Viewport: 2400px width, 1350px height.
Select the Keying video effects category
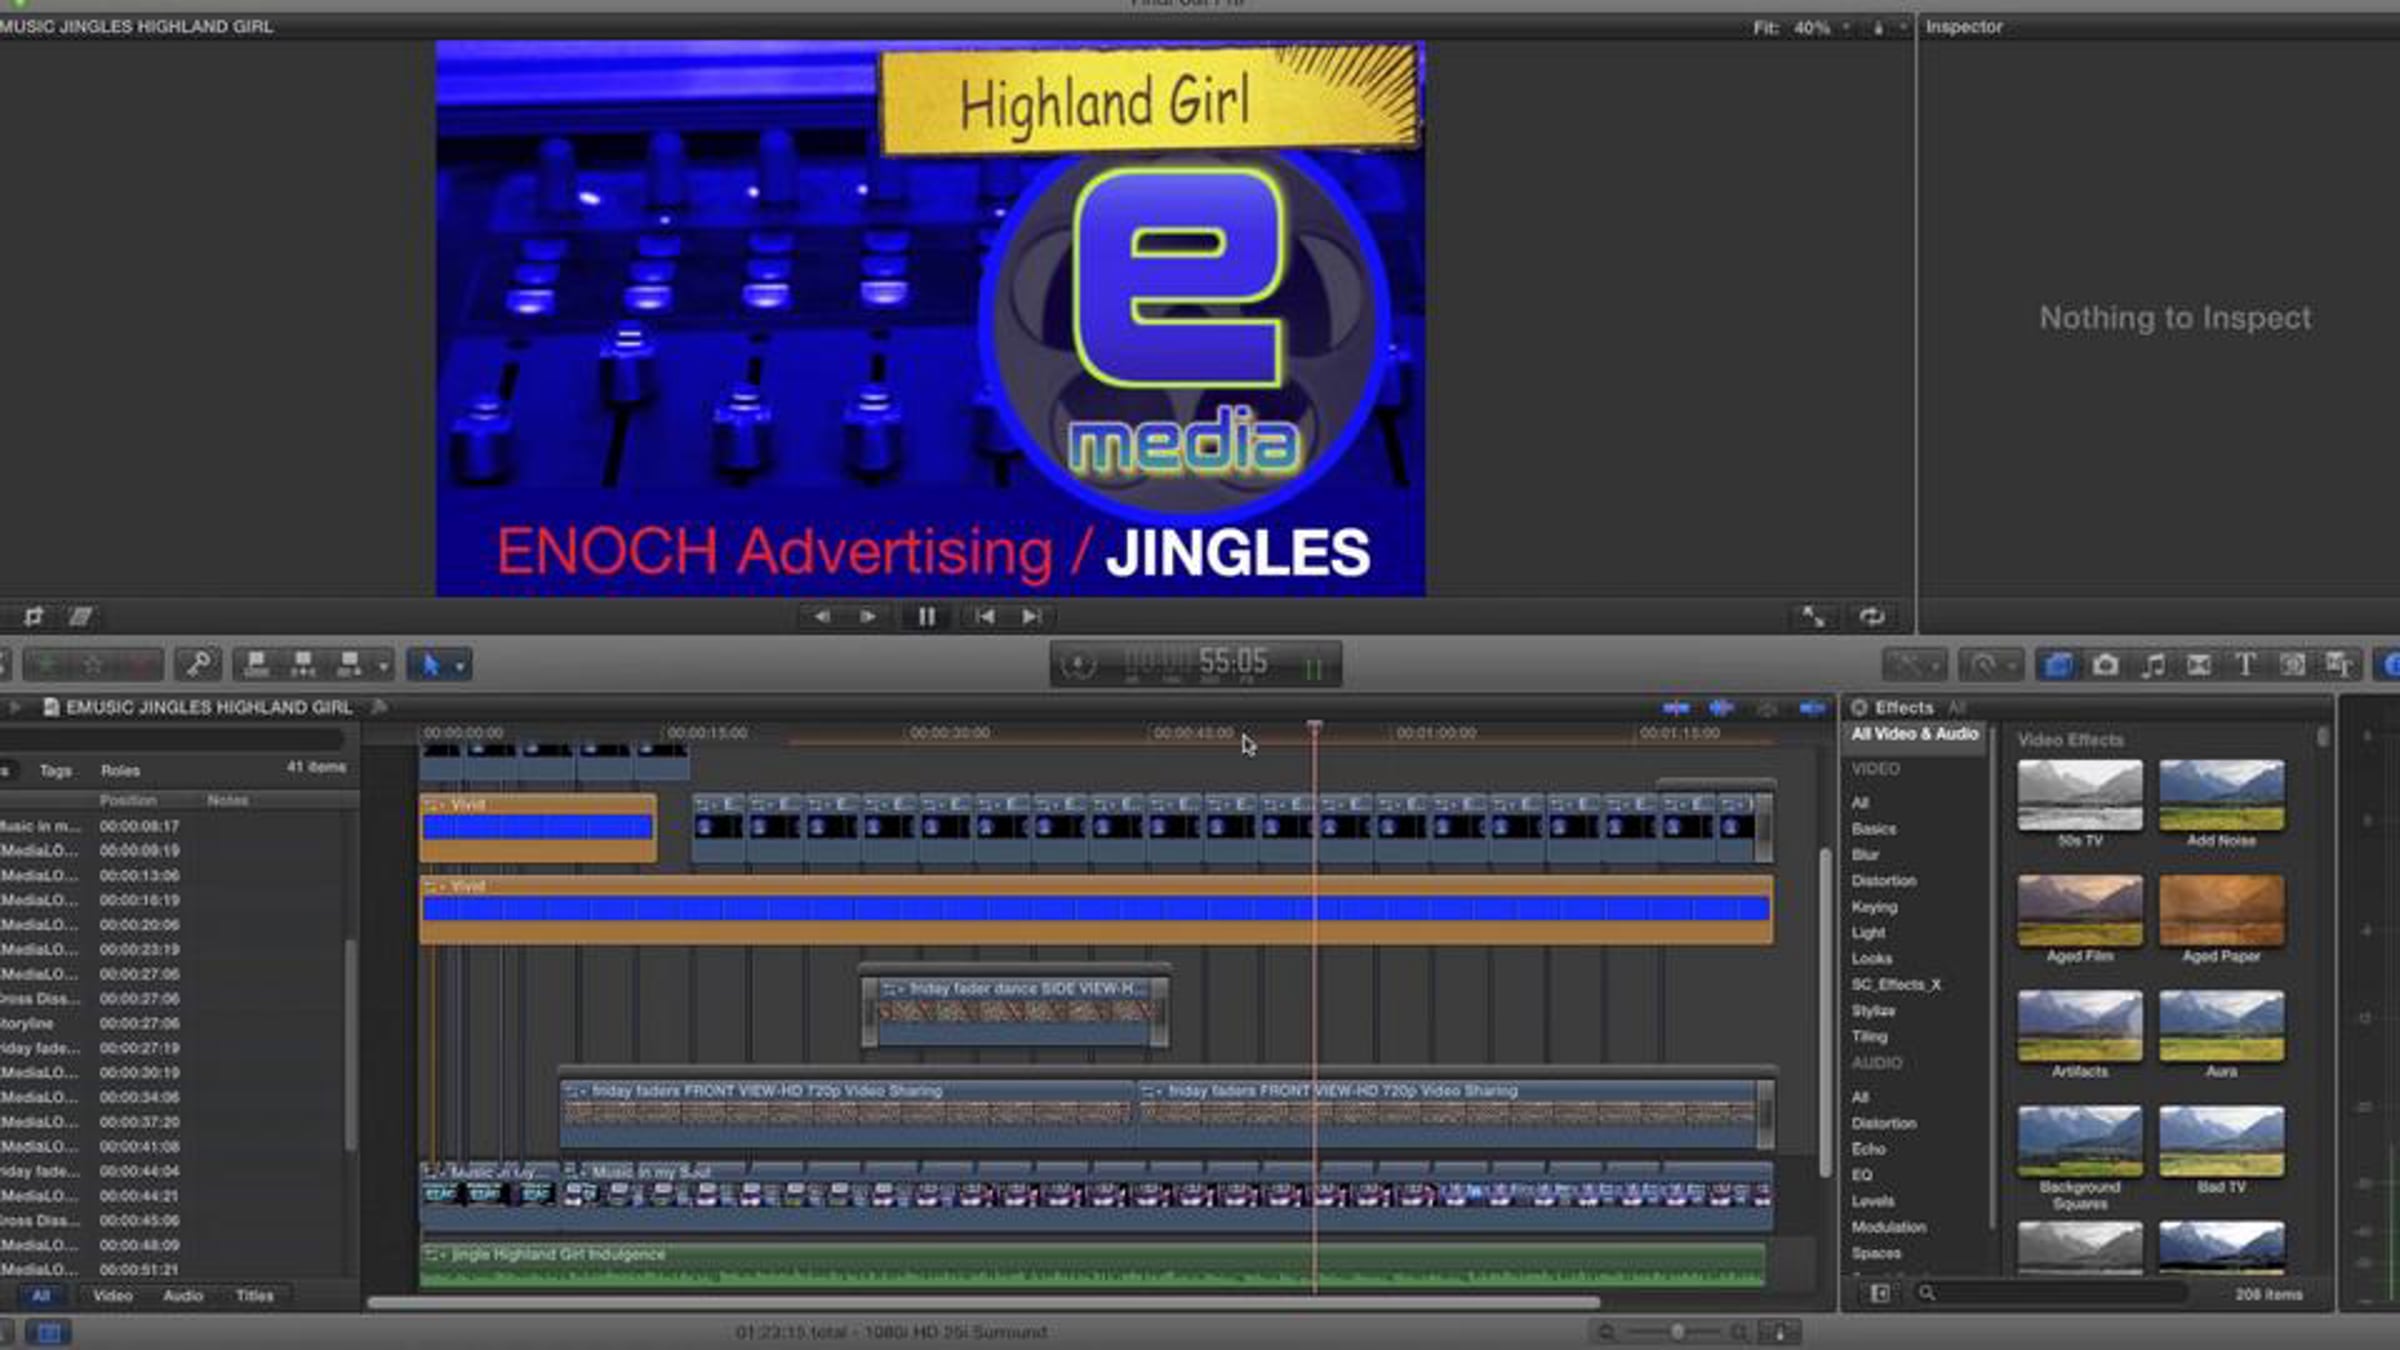point(1873,906)
